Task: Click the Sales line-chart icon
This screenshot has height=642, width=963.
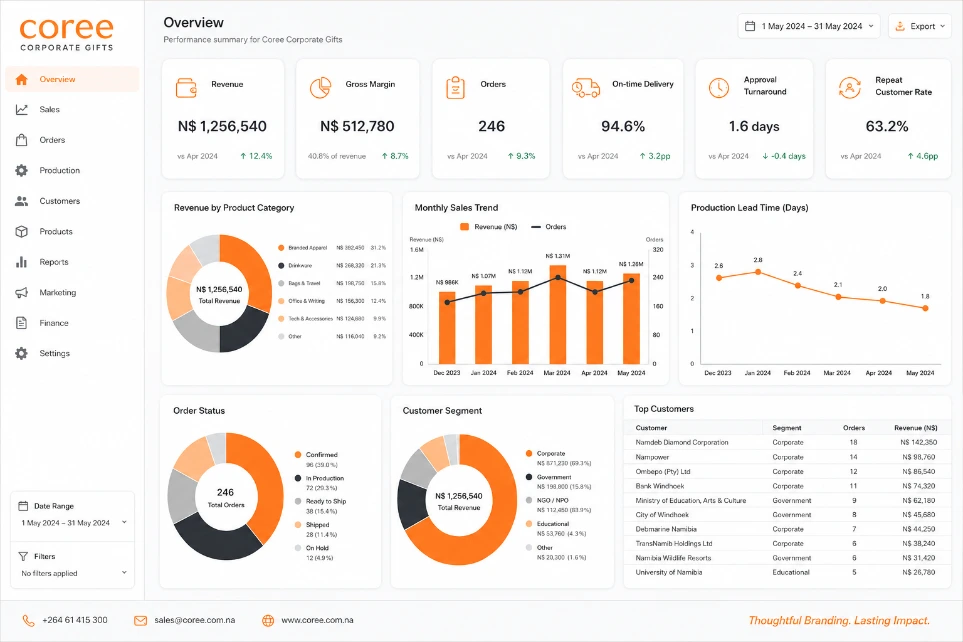Action: [x=21, y=109]
